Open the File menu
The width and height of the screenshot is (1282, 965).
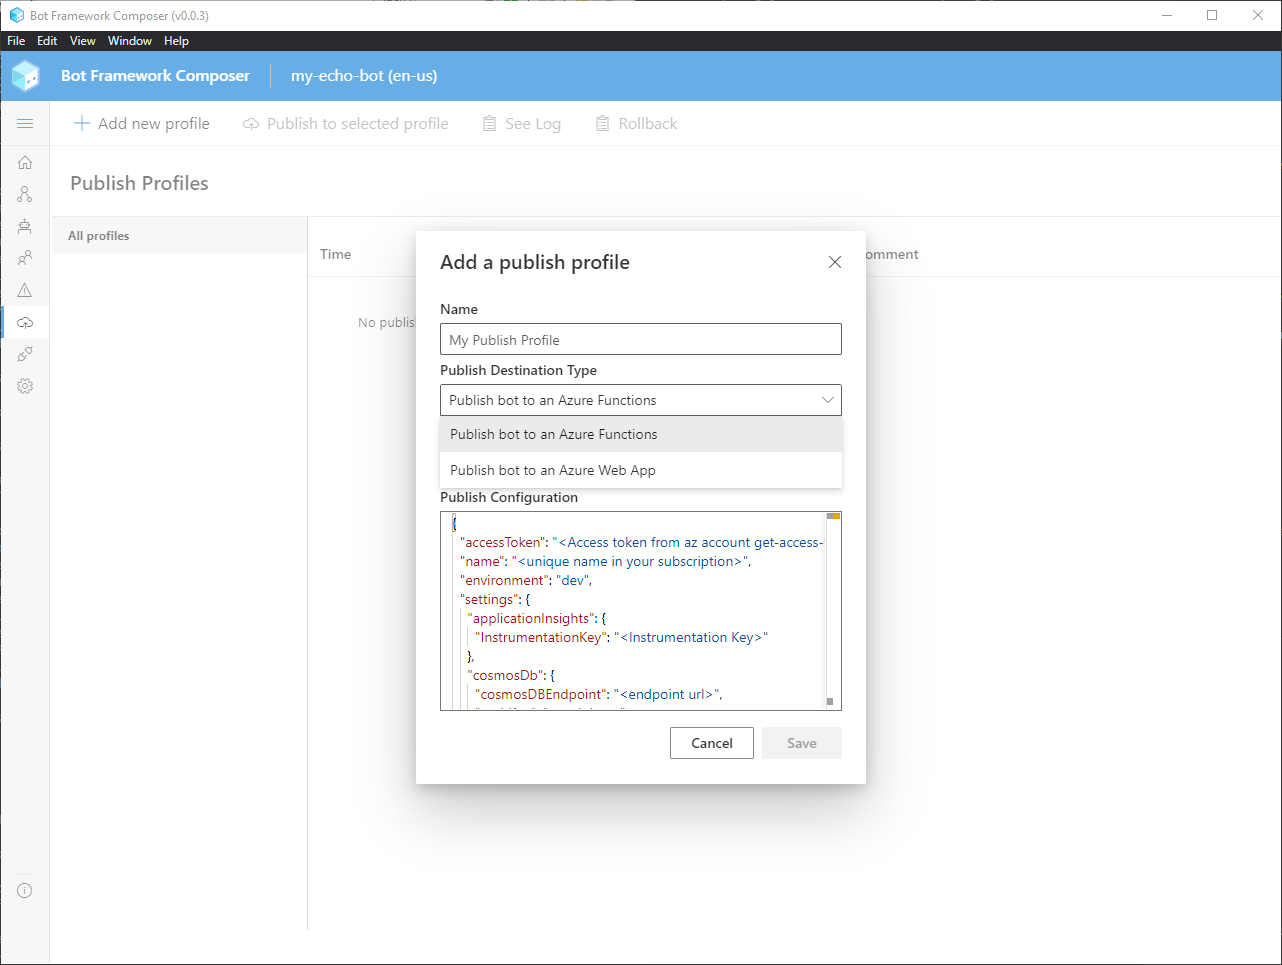click(x=16, y=41)
